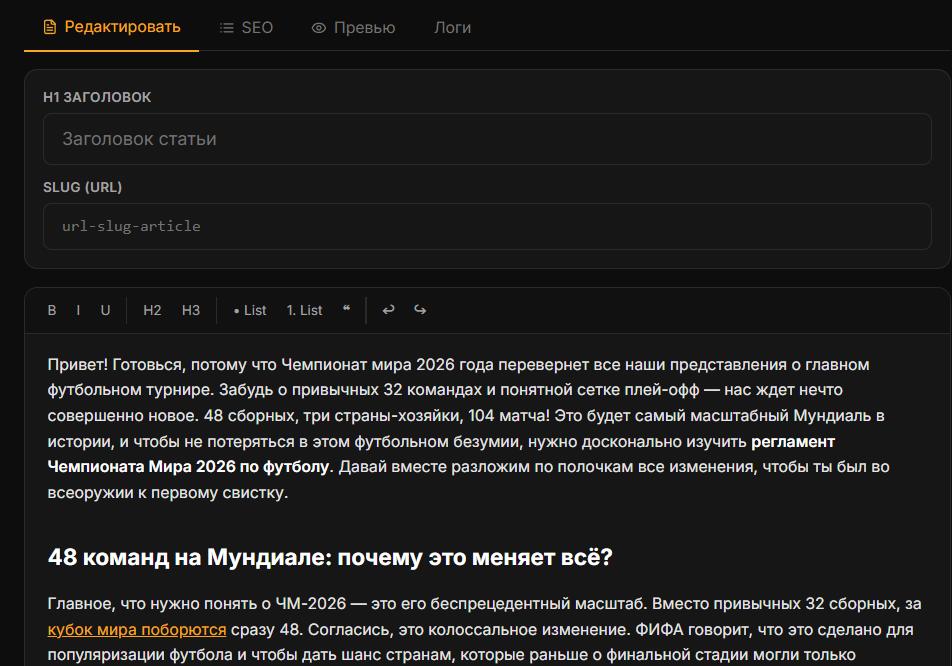Viewport: 952px width, 666px height.
Task: Click the heading 48 команд на Мундиале
Action: click(330, 557)
